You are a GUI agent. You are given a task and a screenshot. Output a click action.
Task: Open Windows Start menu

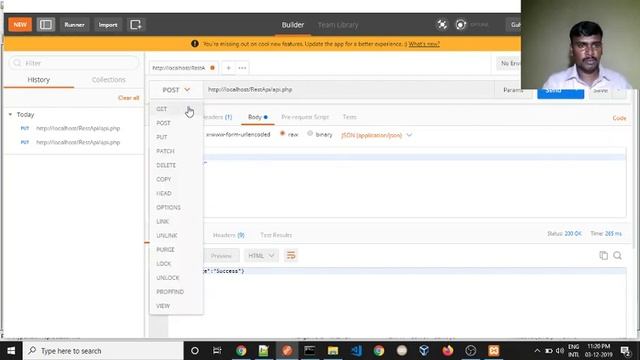11,351
